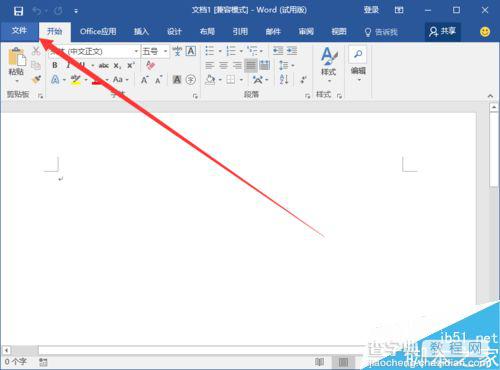Switch to the Insert (插入) tab

(x=141, y=32)
